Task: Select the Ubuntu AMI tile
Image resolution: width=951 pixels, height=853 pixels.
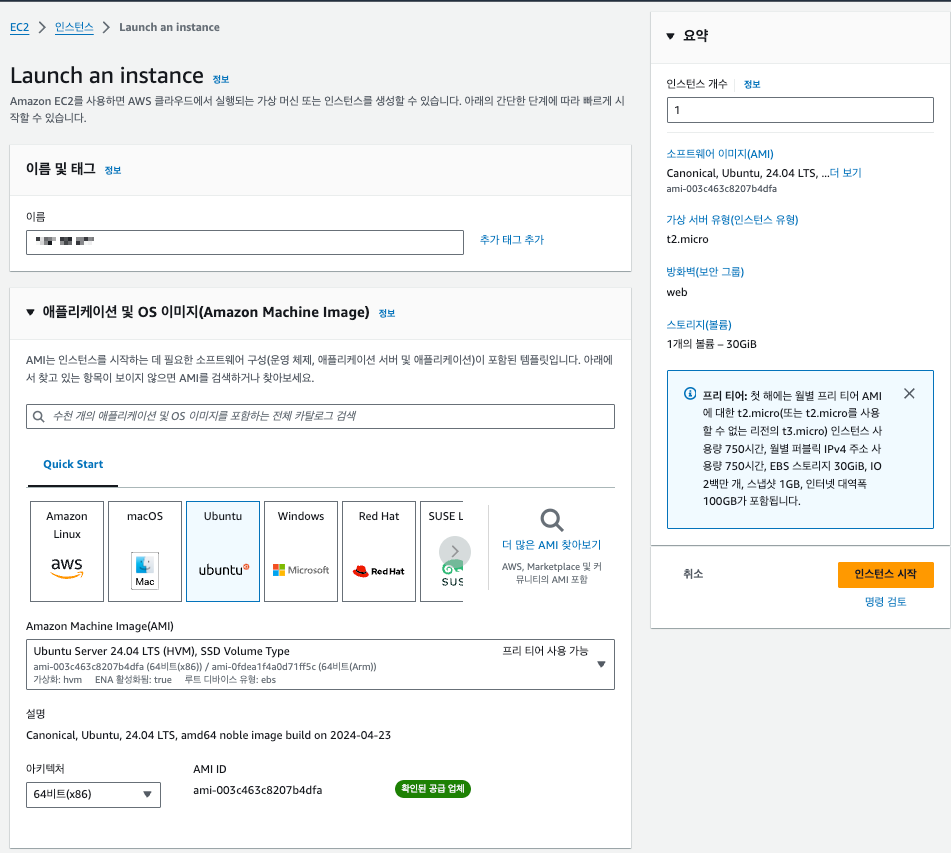Action: pos(223,551)
